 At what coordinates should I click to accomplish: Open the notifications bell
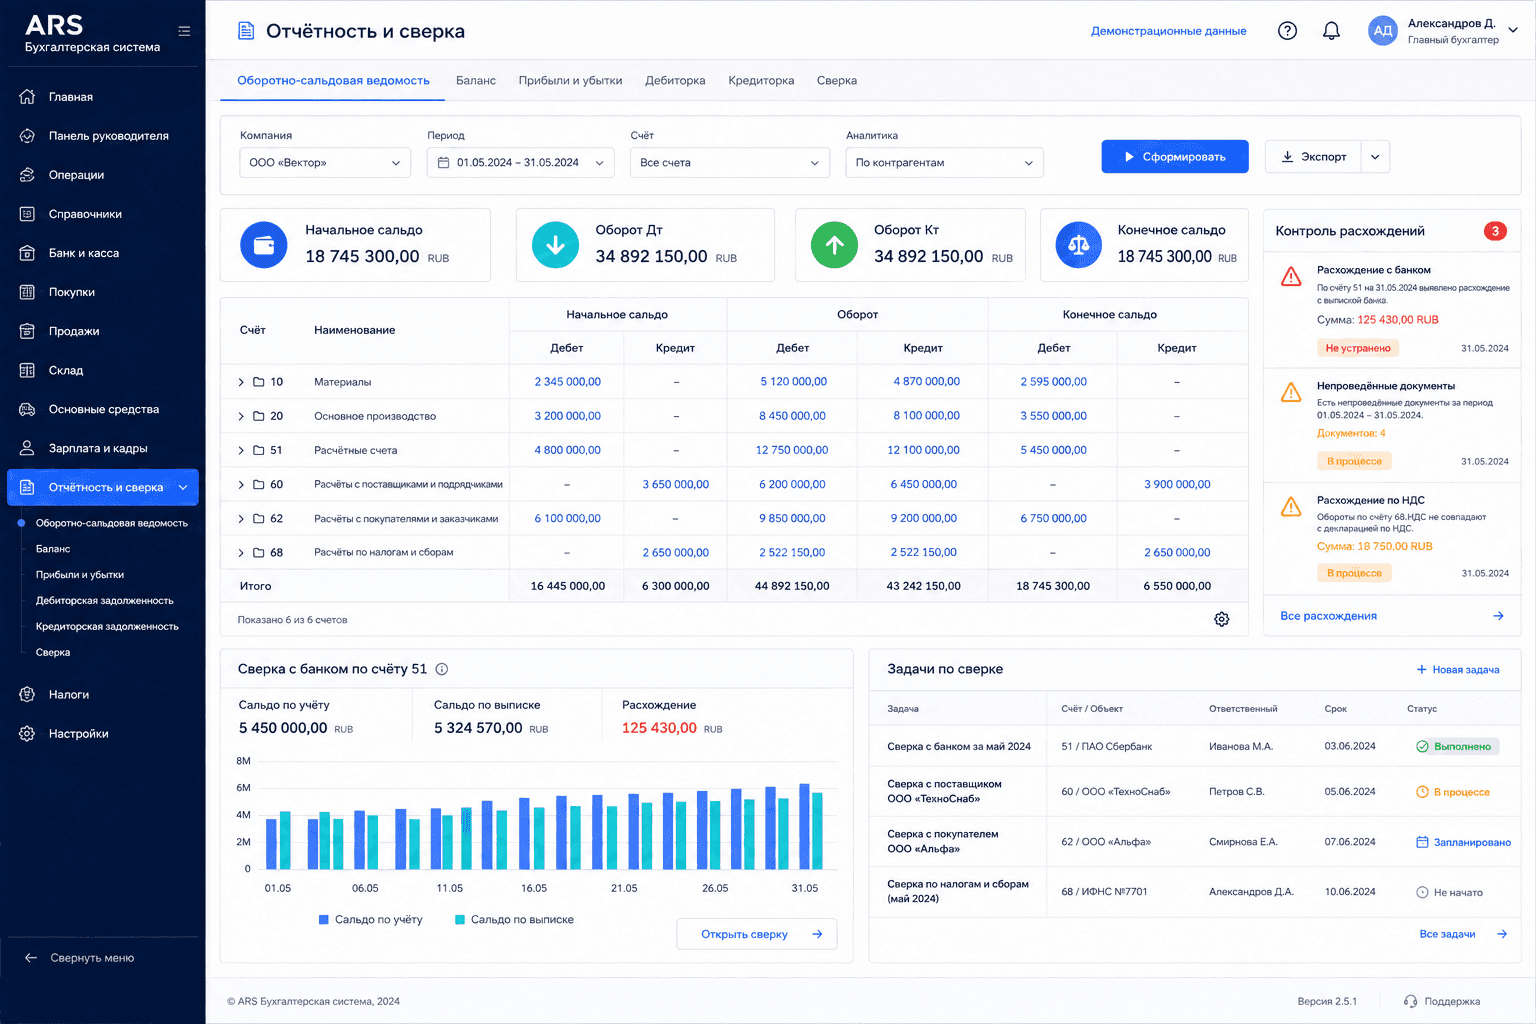(1331, 31)
